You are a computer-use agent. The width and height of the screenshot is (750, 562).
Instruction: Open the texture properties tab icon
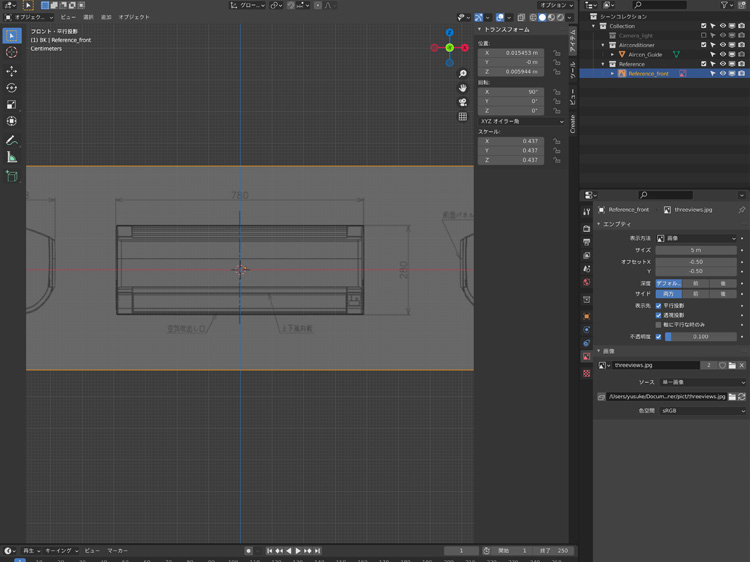coord(587,373)
